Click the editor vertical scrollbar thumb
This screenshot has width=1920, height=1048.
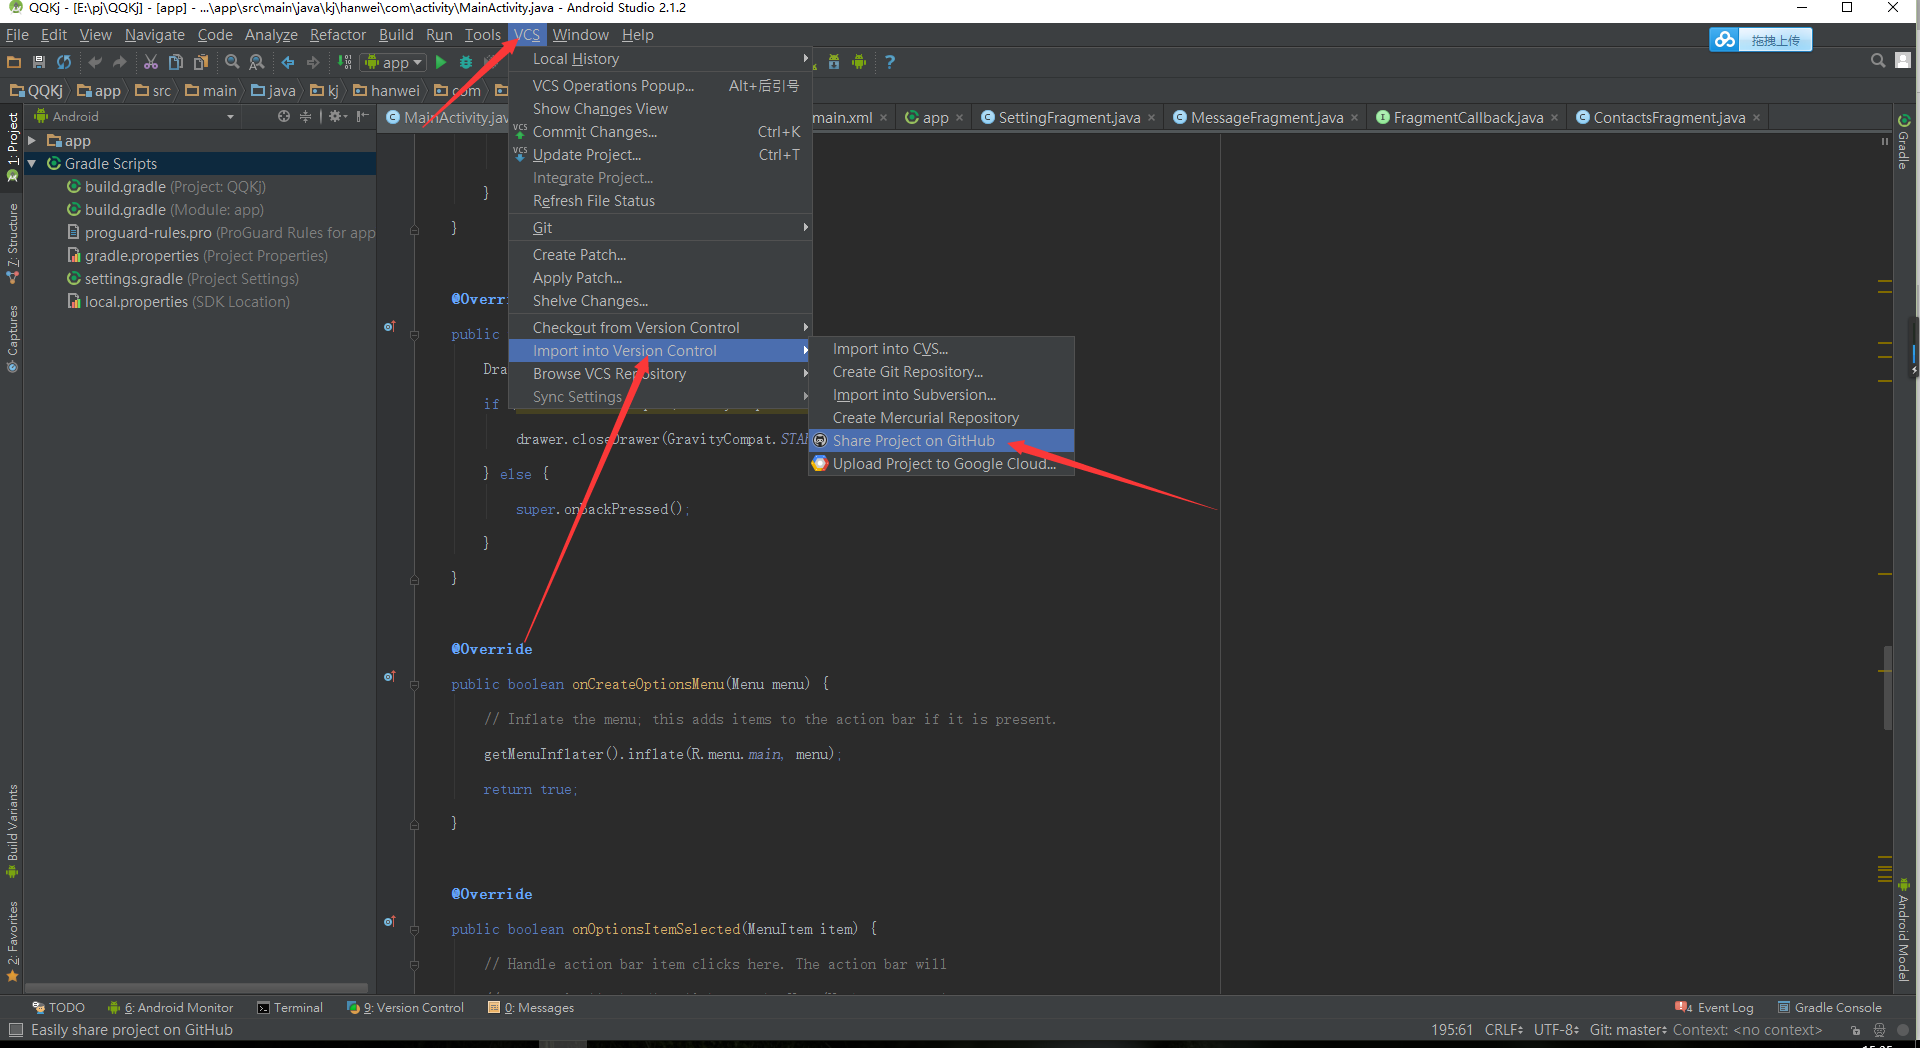[x=1887, y=687]
